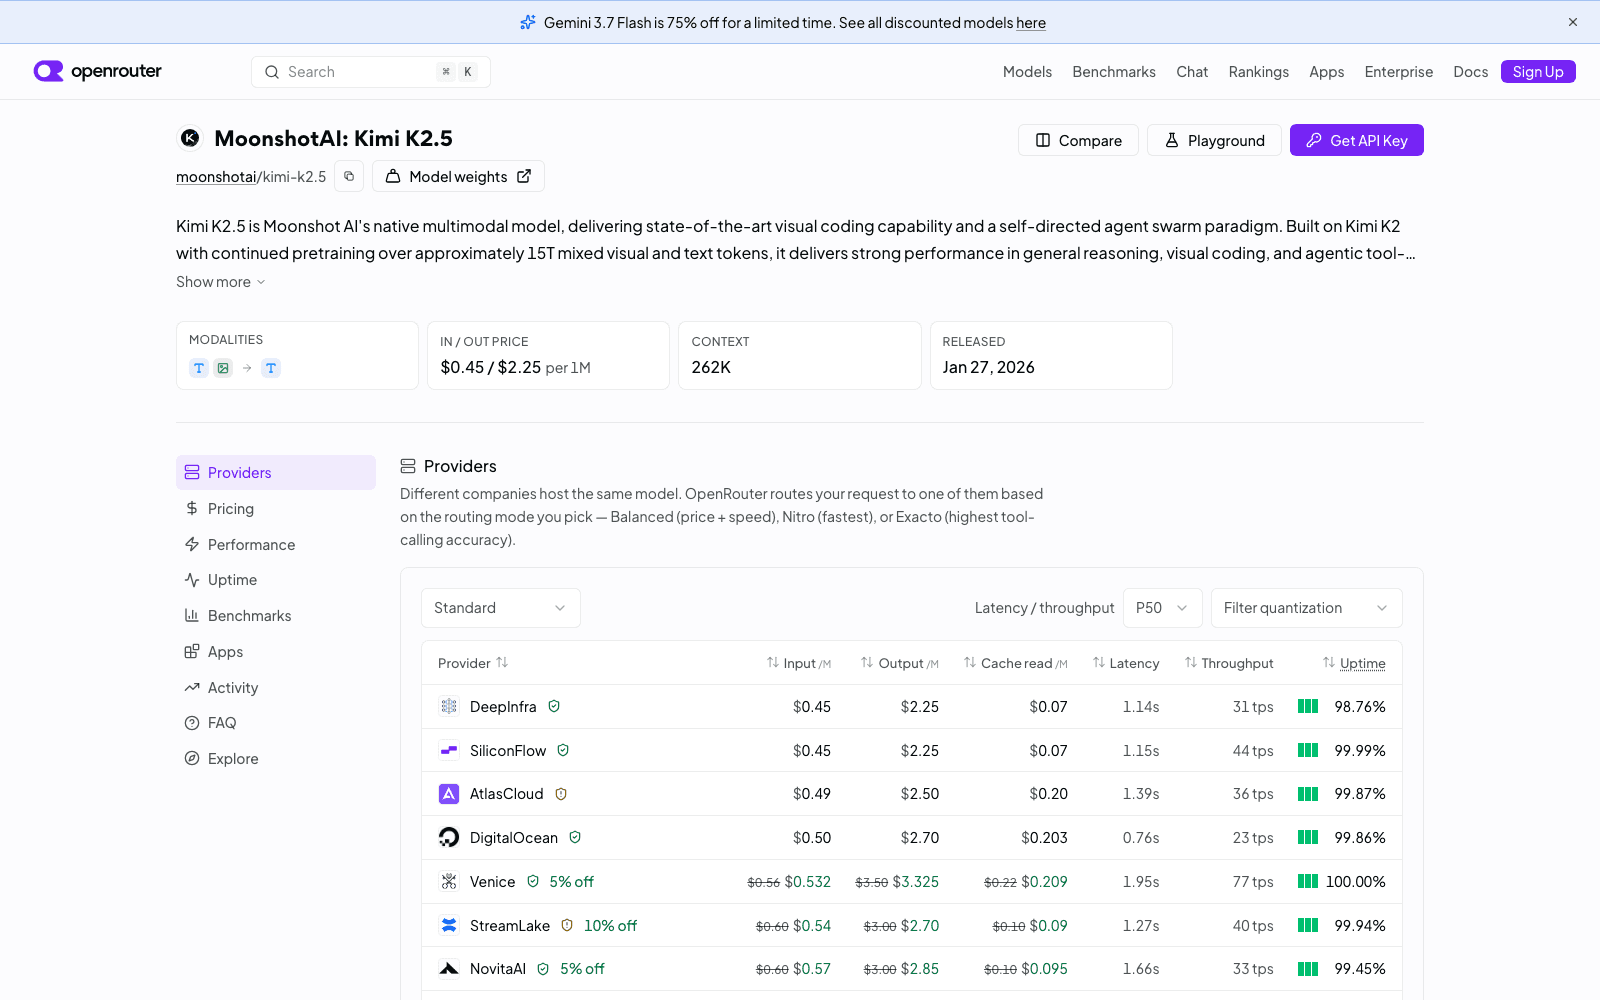Select Explore in the sidebar
This screenshot has height=1000, width=1600.
276,759
